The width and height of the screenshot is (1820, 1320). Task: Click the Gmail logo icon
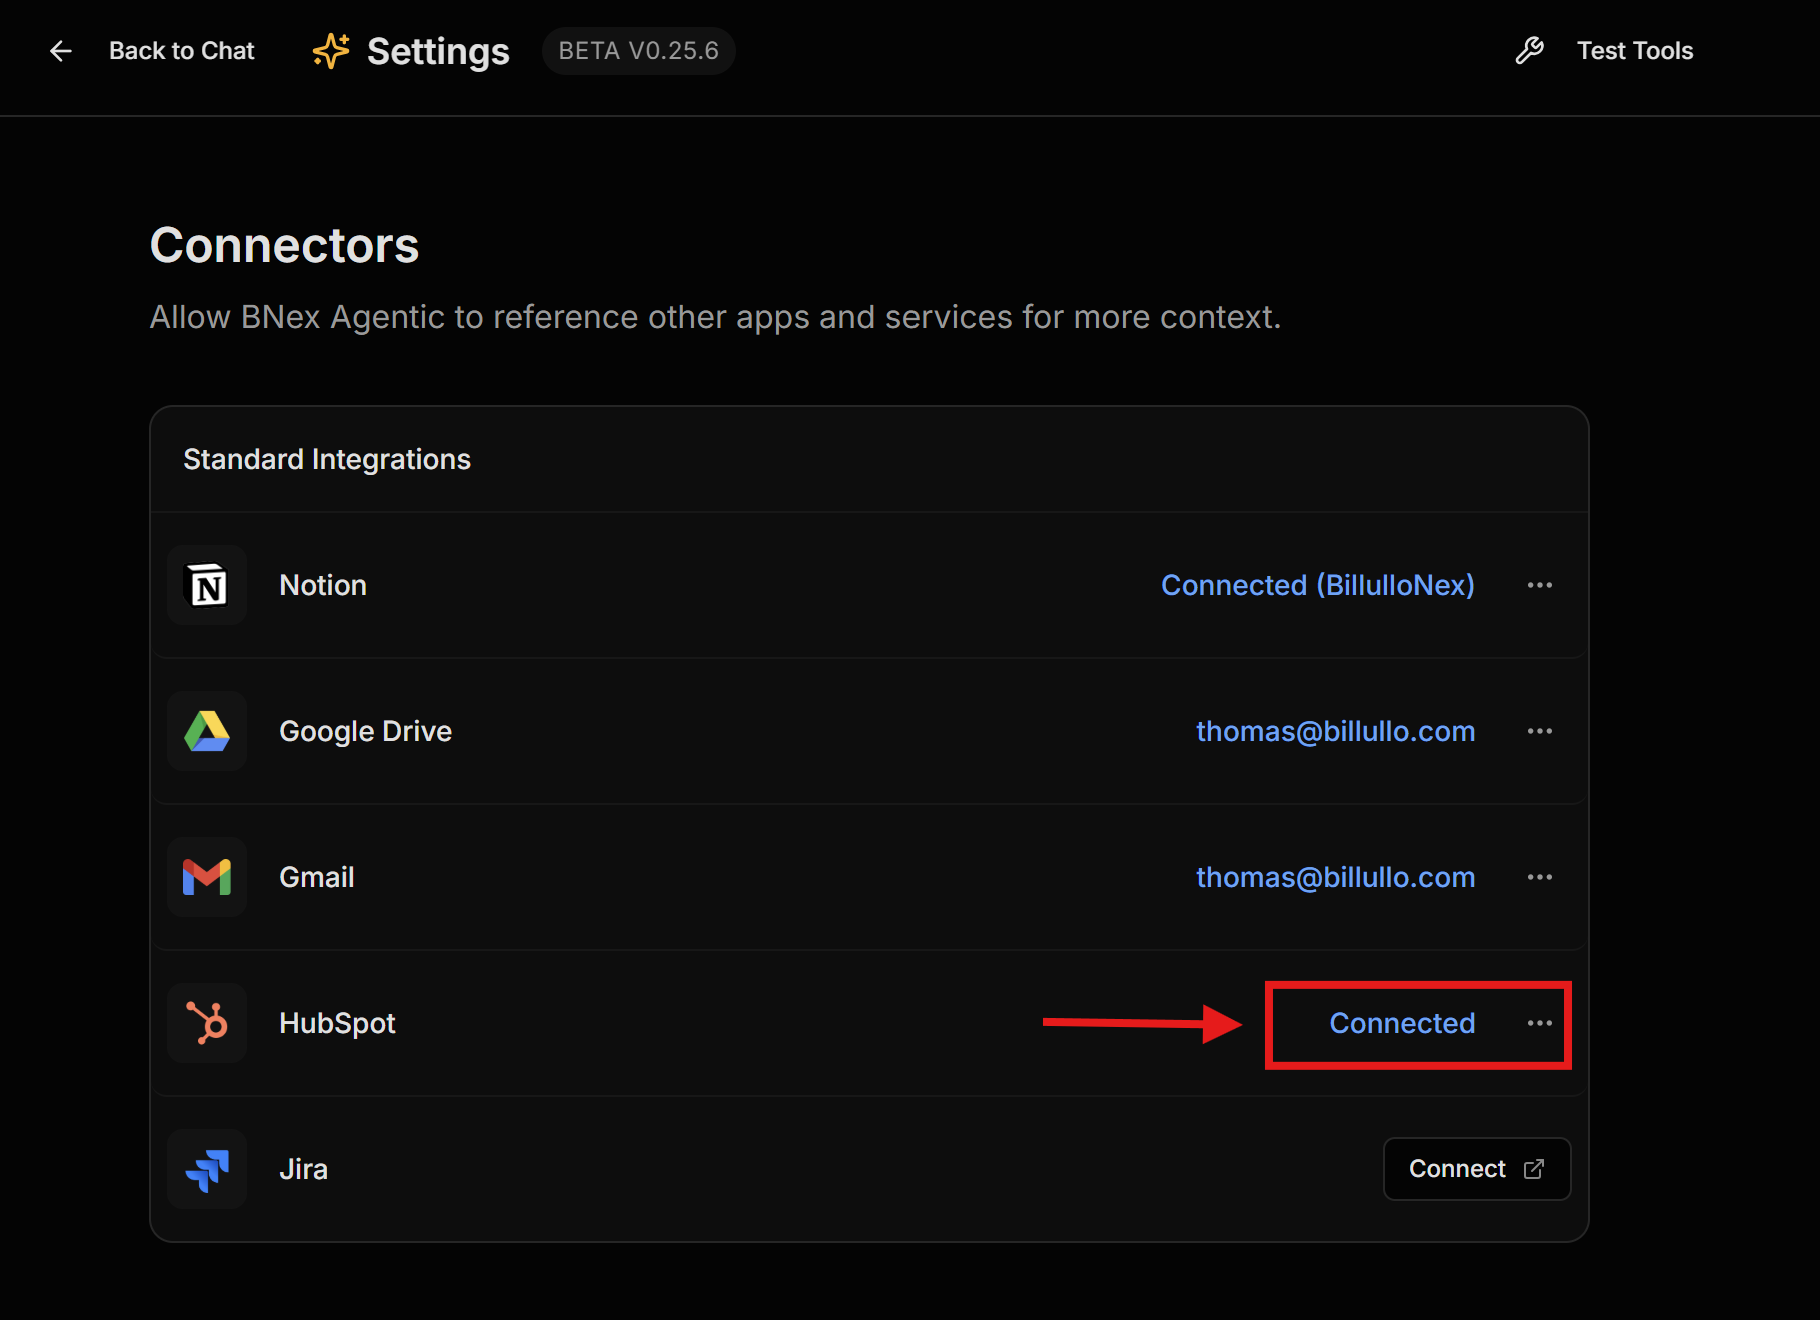[207, 877]
